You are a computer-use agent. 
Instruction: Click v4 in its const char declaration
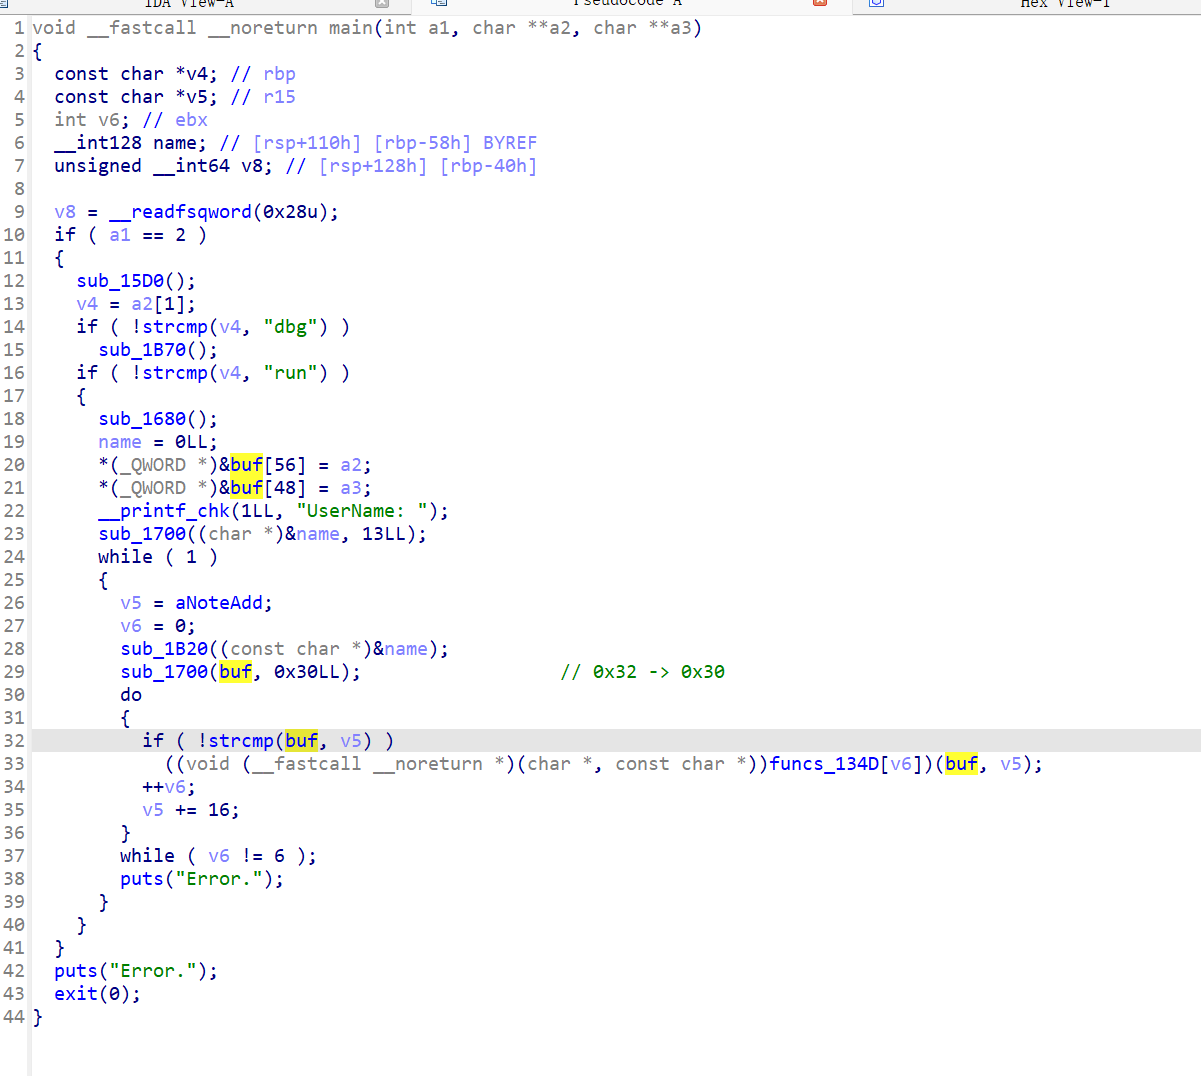pos(197,74)
